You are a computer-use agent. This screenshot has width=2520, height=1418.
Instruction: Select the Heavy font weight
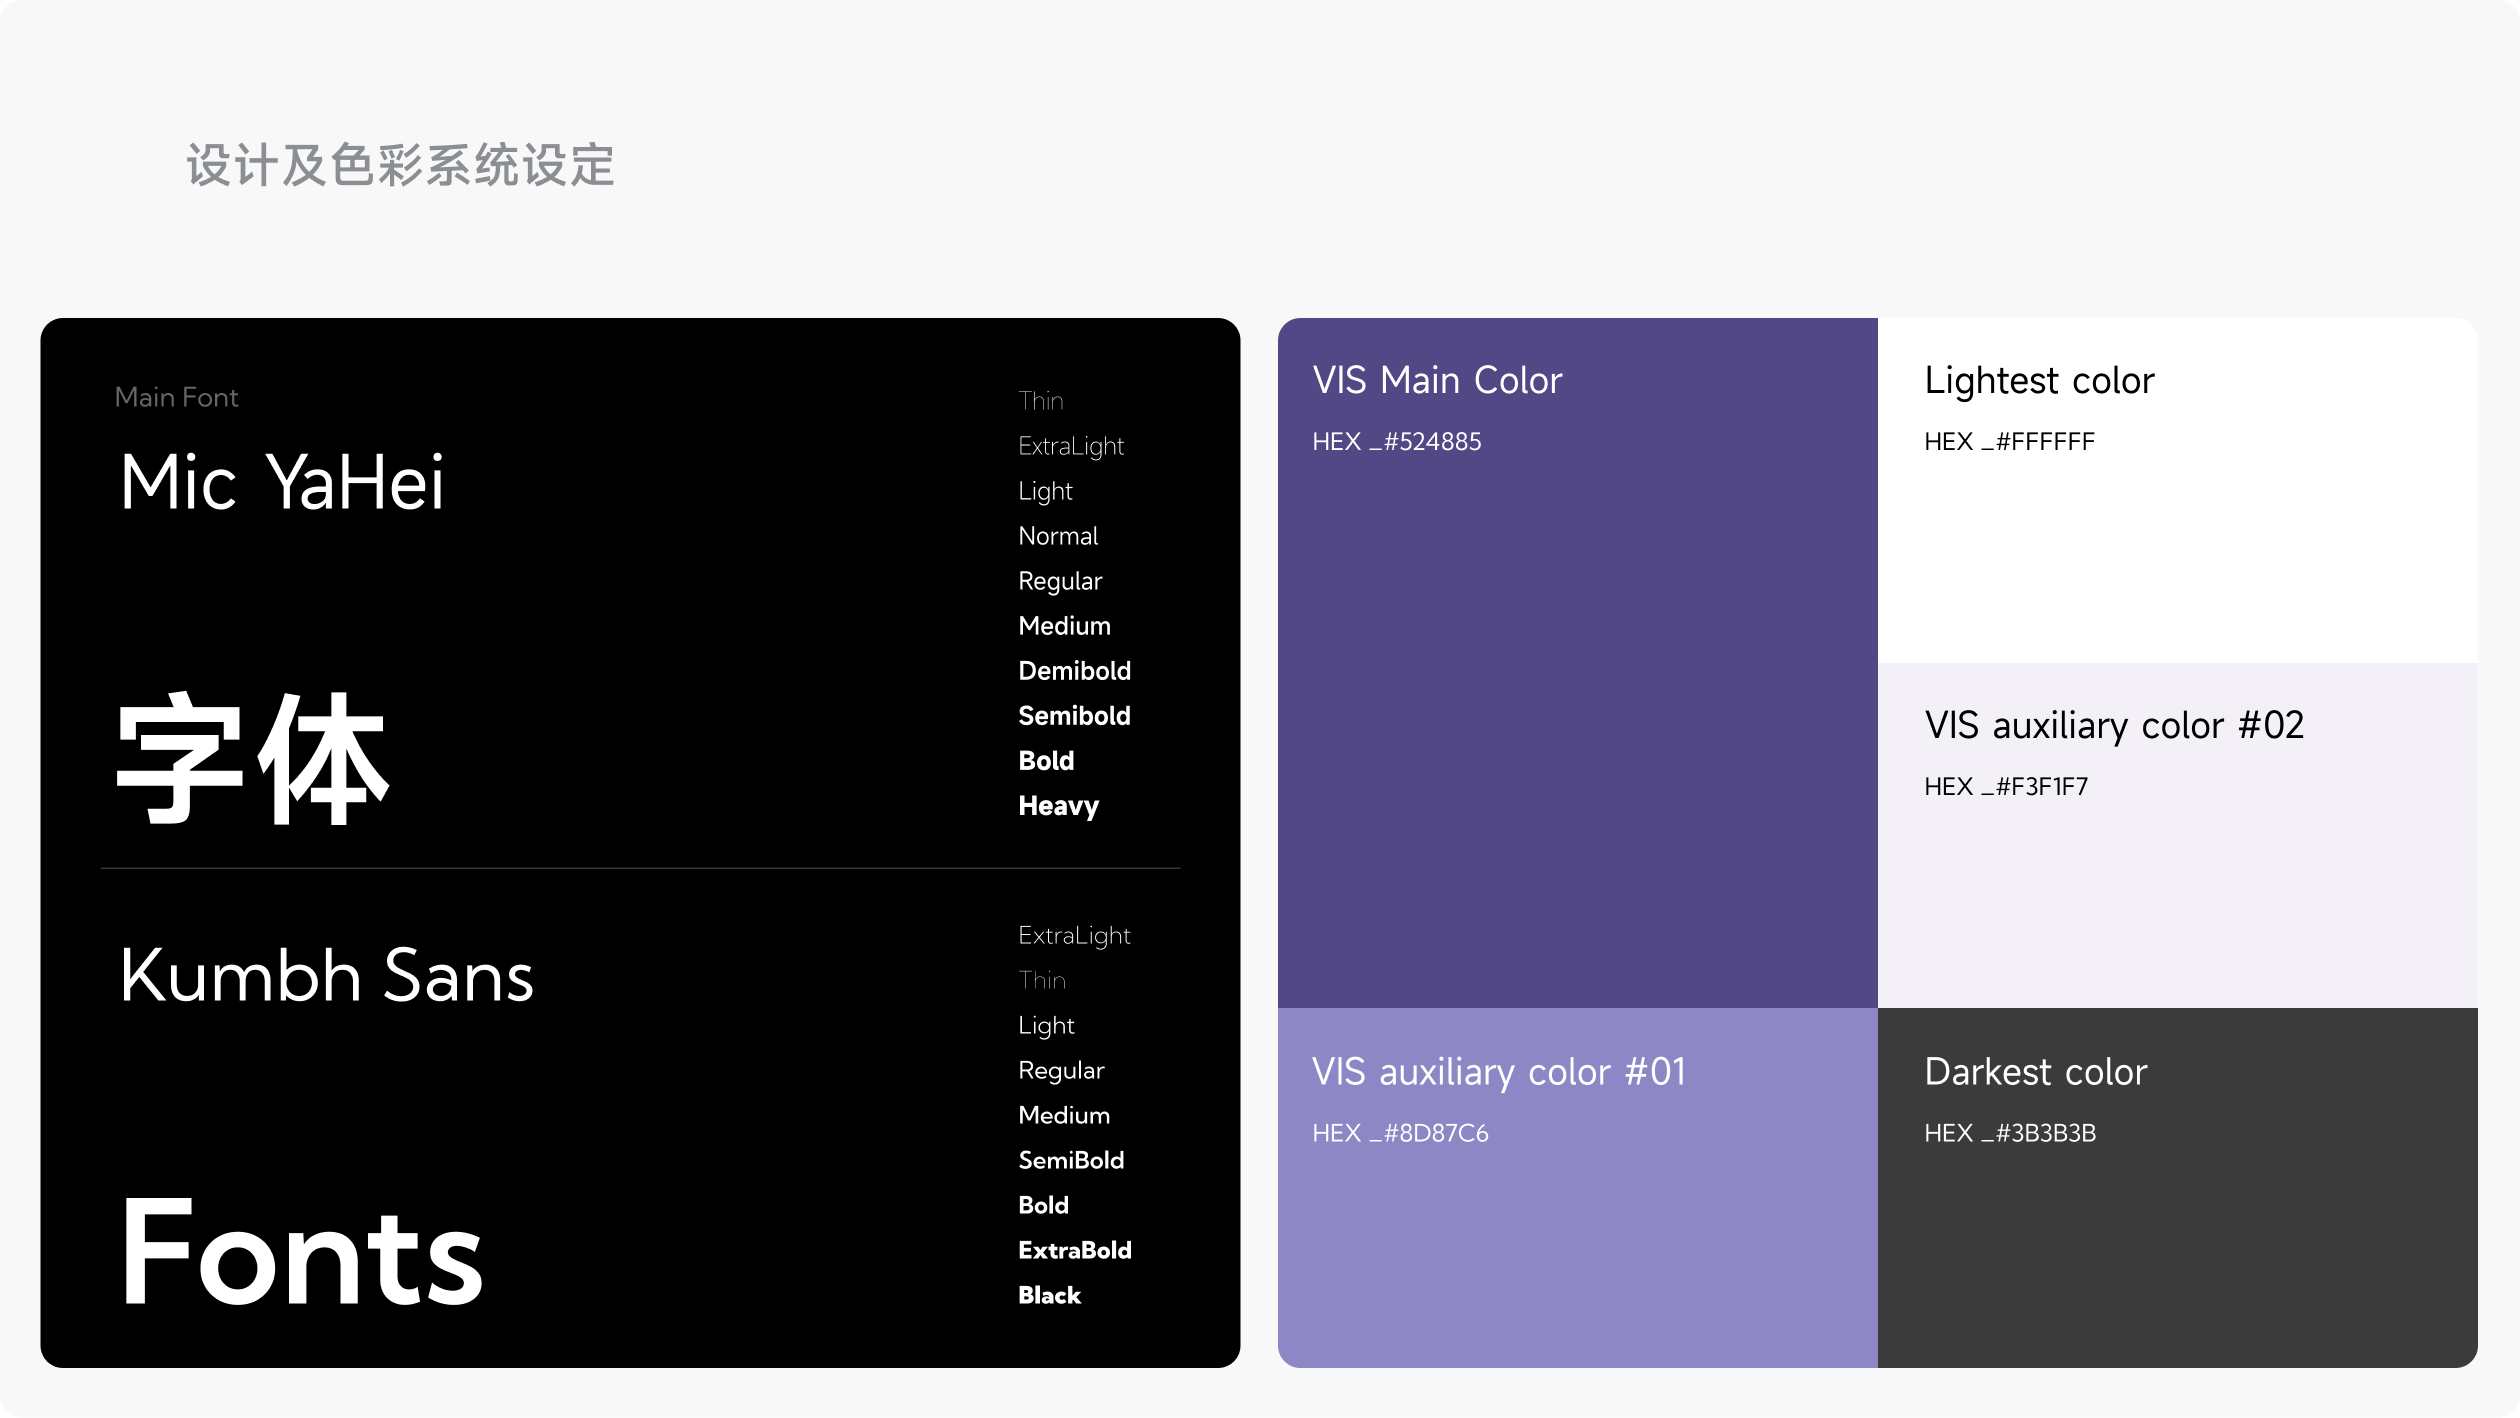pos(1058,806)
